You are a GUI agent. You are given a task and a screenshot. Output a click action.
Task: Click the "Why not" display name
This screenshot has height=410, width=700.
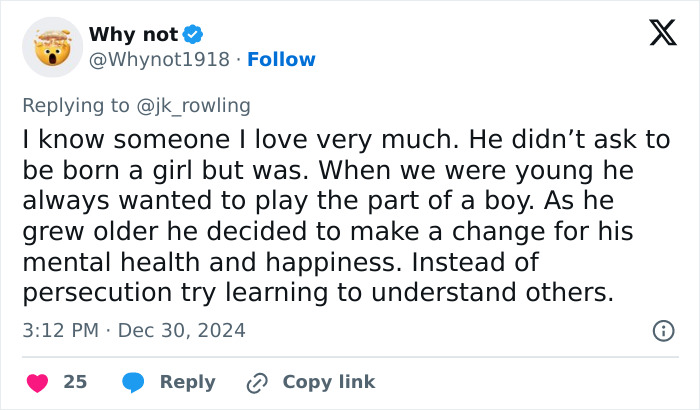(133, 35)
